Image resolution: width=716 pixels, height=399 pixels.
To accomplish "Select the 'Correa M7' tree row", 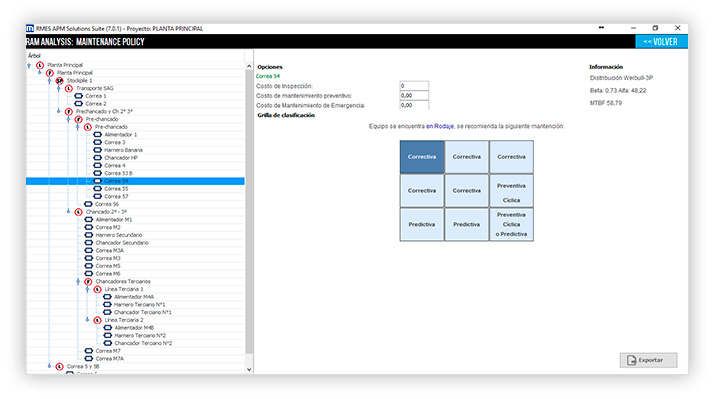I will [136, 351].
